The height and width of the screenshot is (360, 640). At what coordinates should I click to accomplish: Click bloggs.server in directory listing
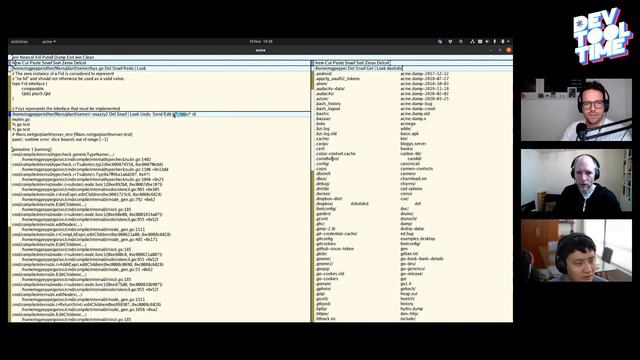[x=413, y=144]
